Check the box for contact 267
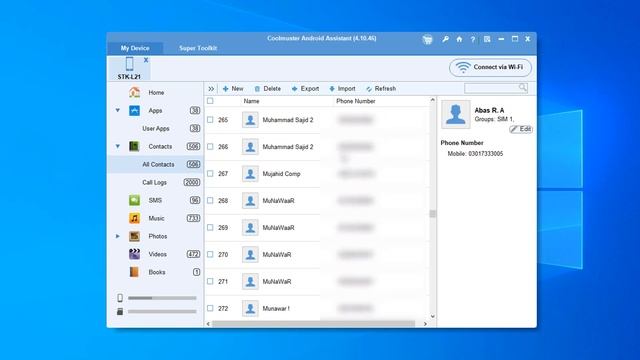This screenshot has width=640, height=360. click(210, 173)
